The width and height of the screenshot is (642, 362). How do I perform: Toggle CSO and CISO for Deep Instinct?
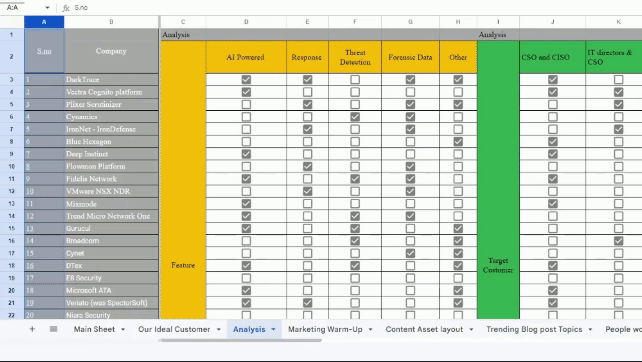tap(553, 154)
